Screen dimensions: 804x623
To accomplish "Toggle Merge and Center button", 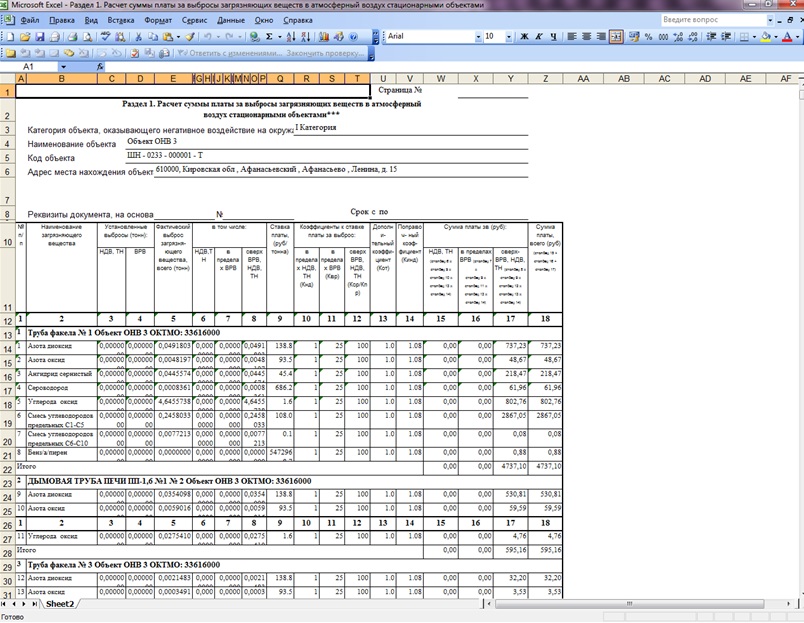I will (617, 36).
